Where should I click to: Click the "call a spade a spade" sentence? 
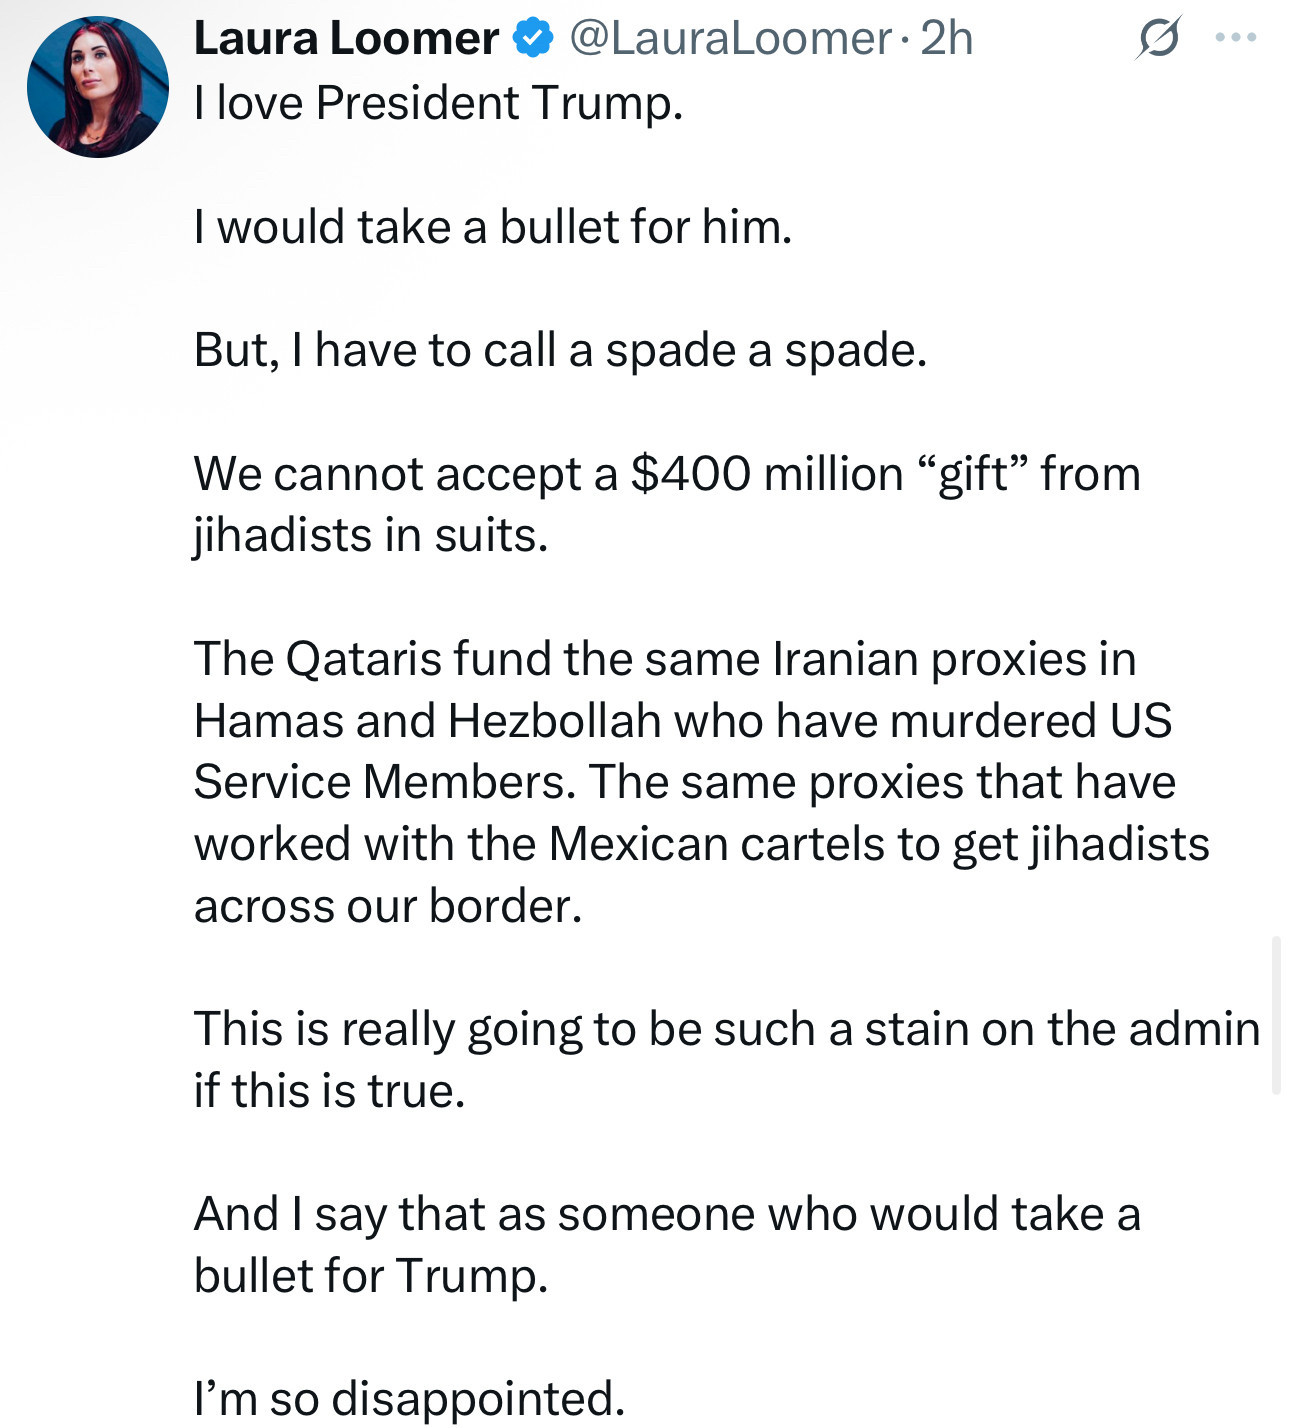point(560,350)
